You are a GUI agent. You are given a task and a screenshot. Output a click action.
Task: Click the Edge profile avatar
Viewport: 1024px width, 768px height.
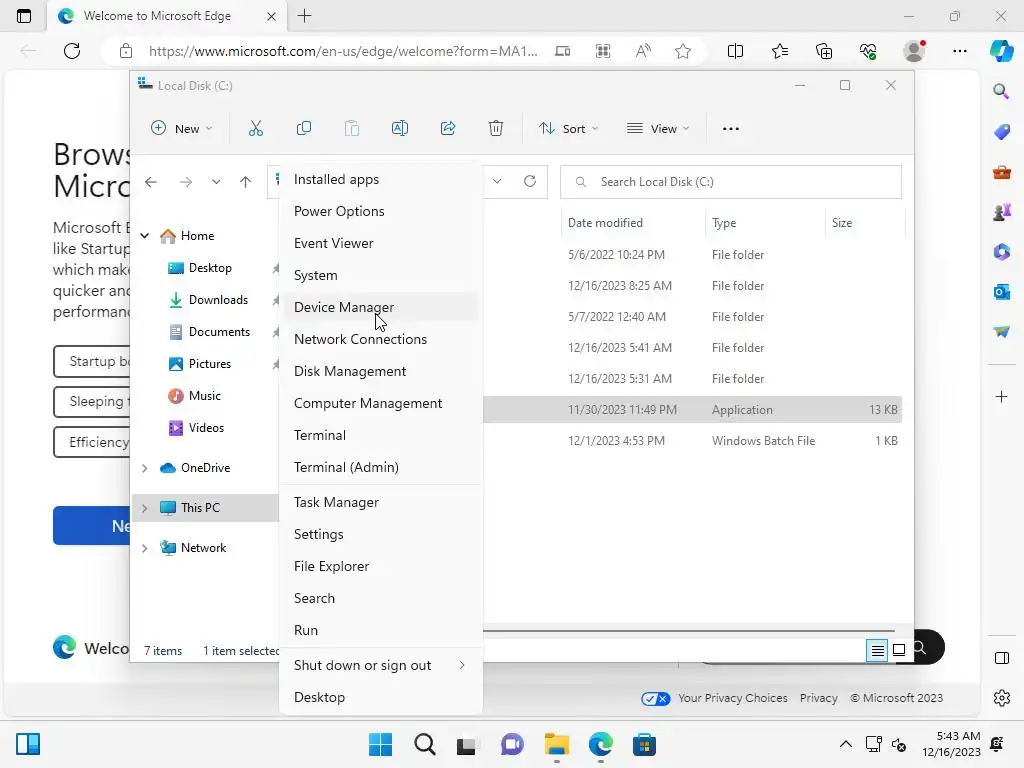914,51
